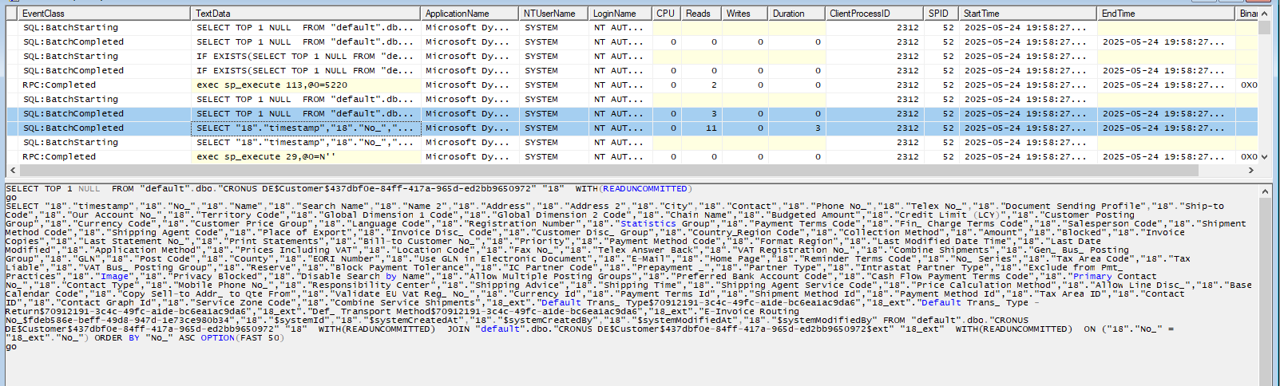Image resolution: width=1280 pixels, height=386 pixels.
Task: Click the EndTime cell in the Duration 3 row
Action: 1166,128
